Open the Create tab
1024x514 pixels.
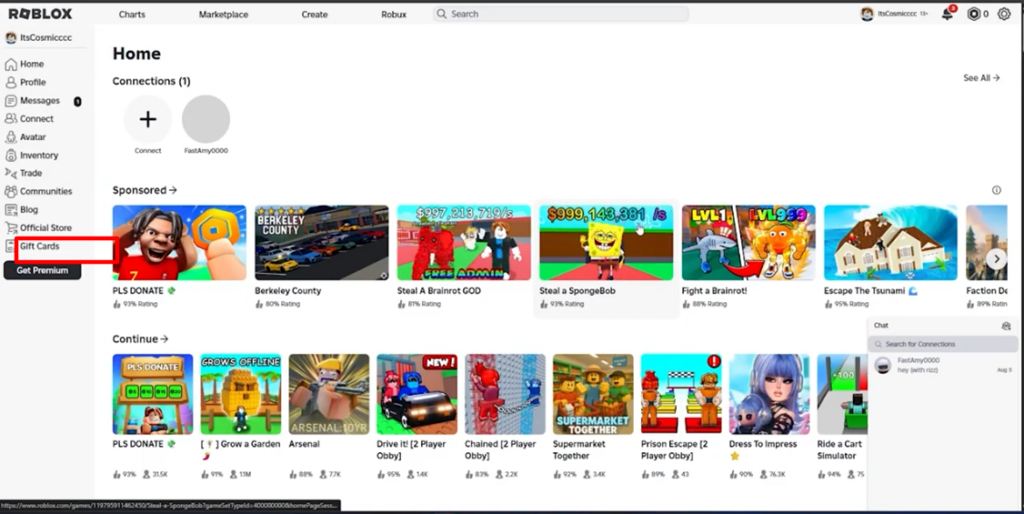314,14
